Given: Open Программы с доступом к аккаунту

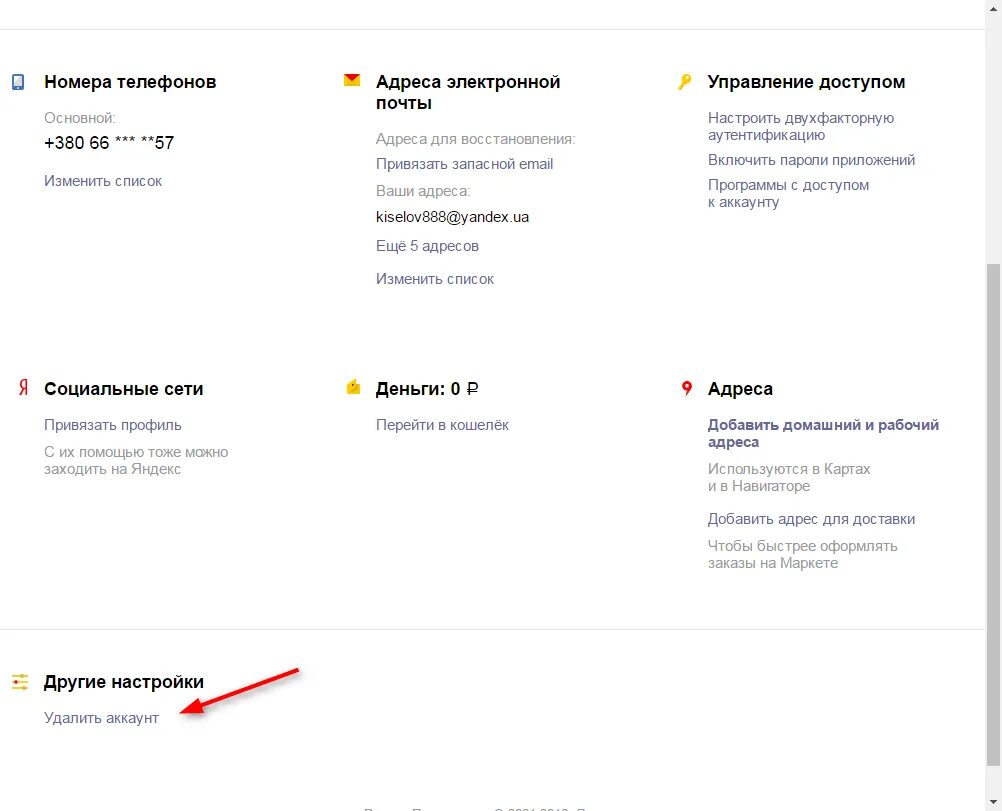Looking at the screenshot, I should [x=789, y=193].
